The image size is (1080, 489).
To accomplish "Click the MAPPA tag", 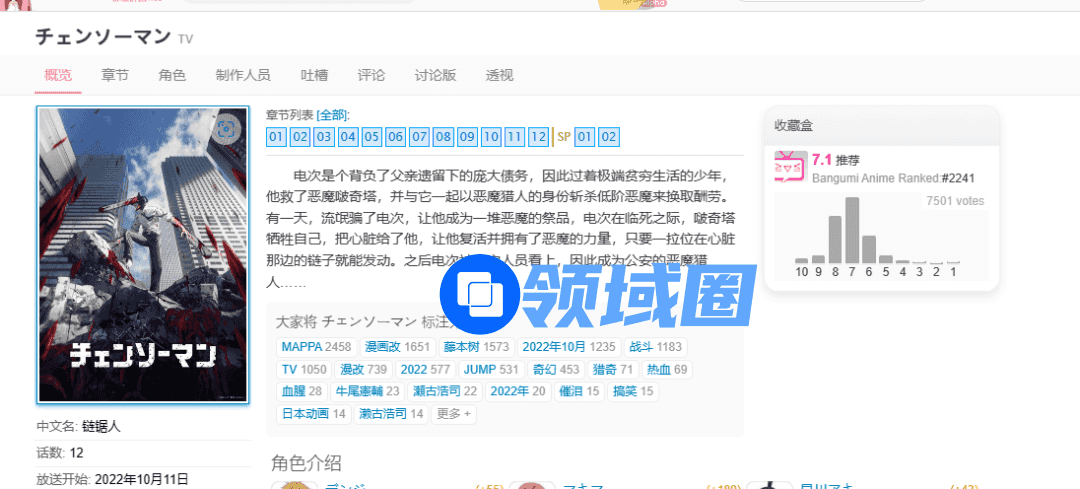I will click(x=301, y=347).
